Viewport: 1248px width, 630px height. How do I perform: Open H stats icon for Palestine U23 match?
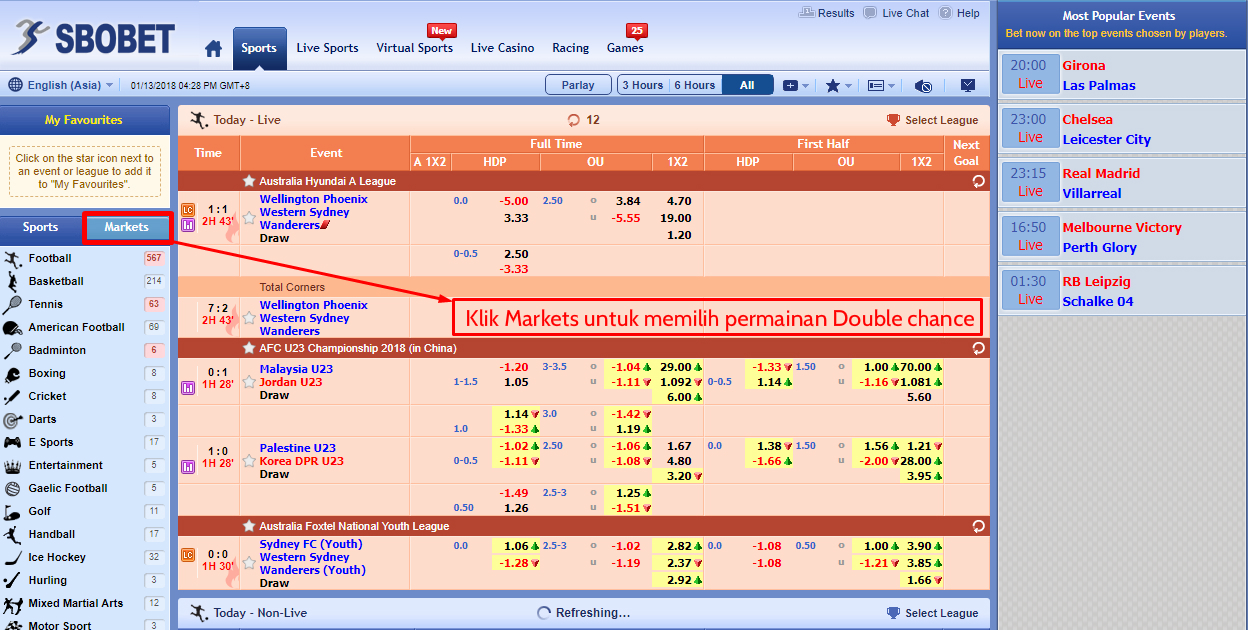[x=188, y=467]
